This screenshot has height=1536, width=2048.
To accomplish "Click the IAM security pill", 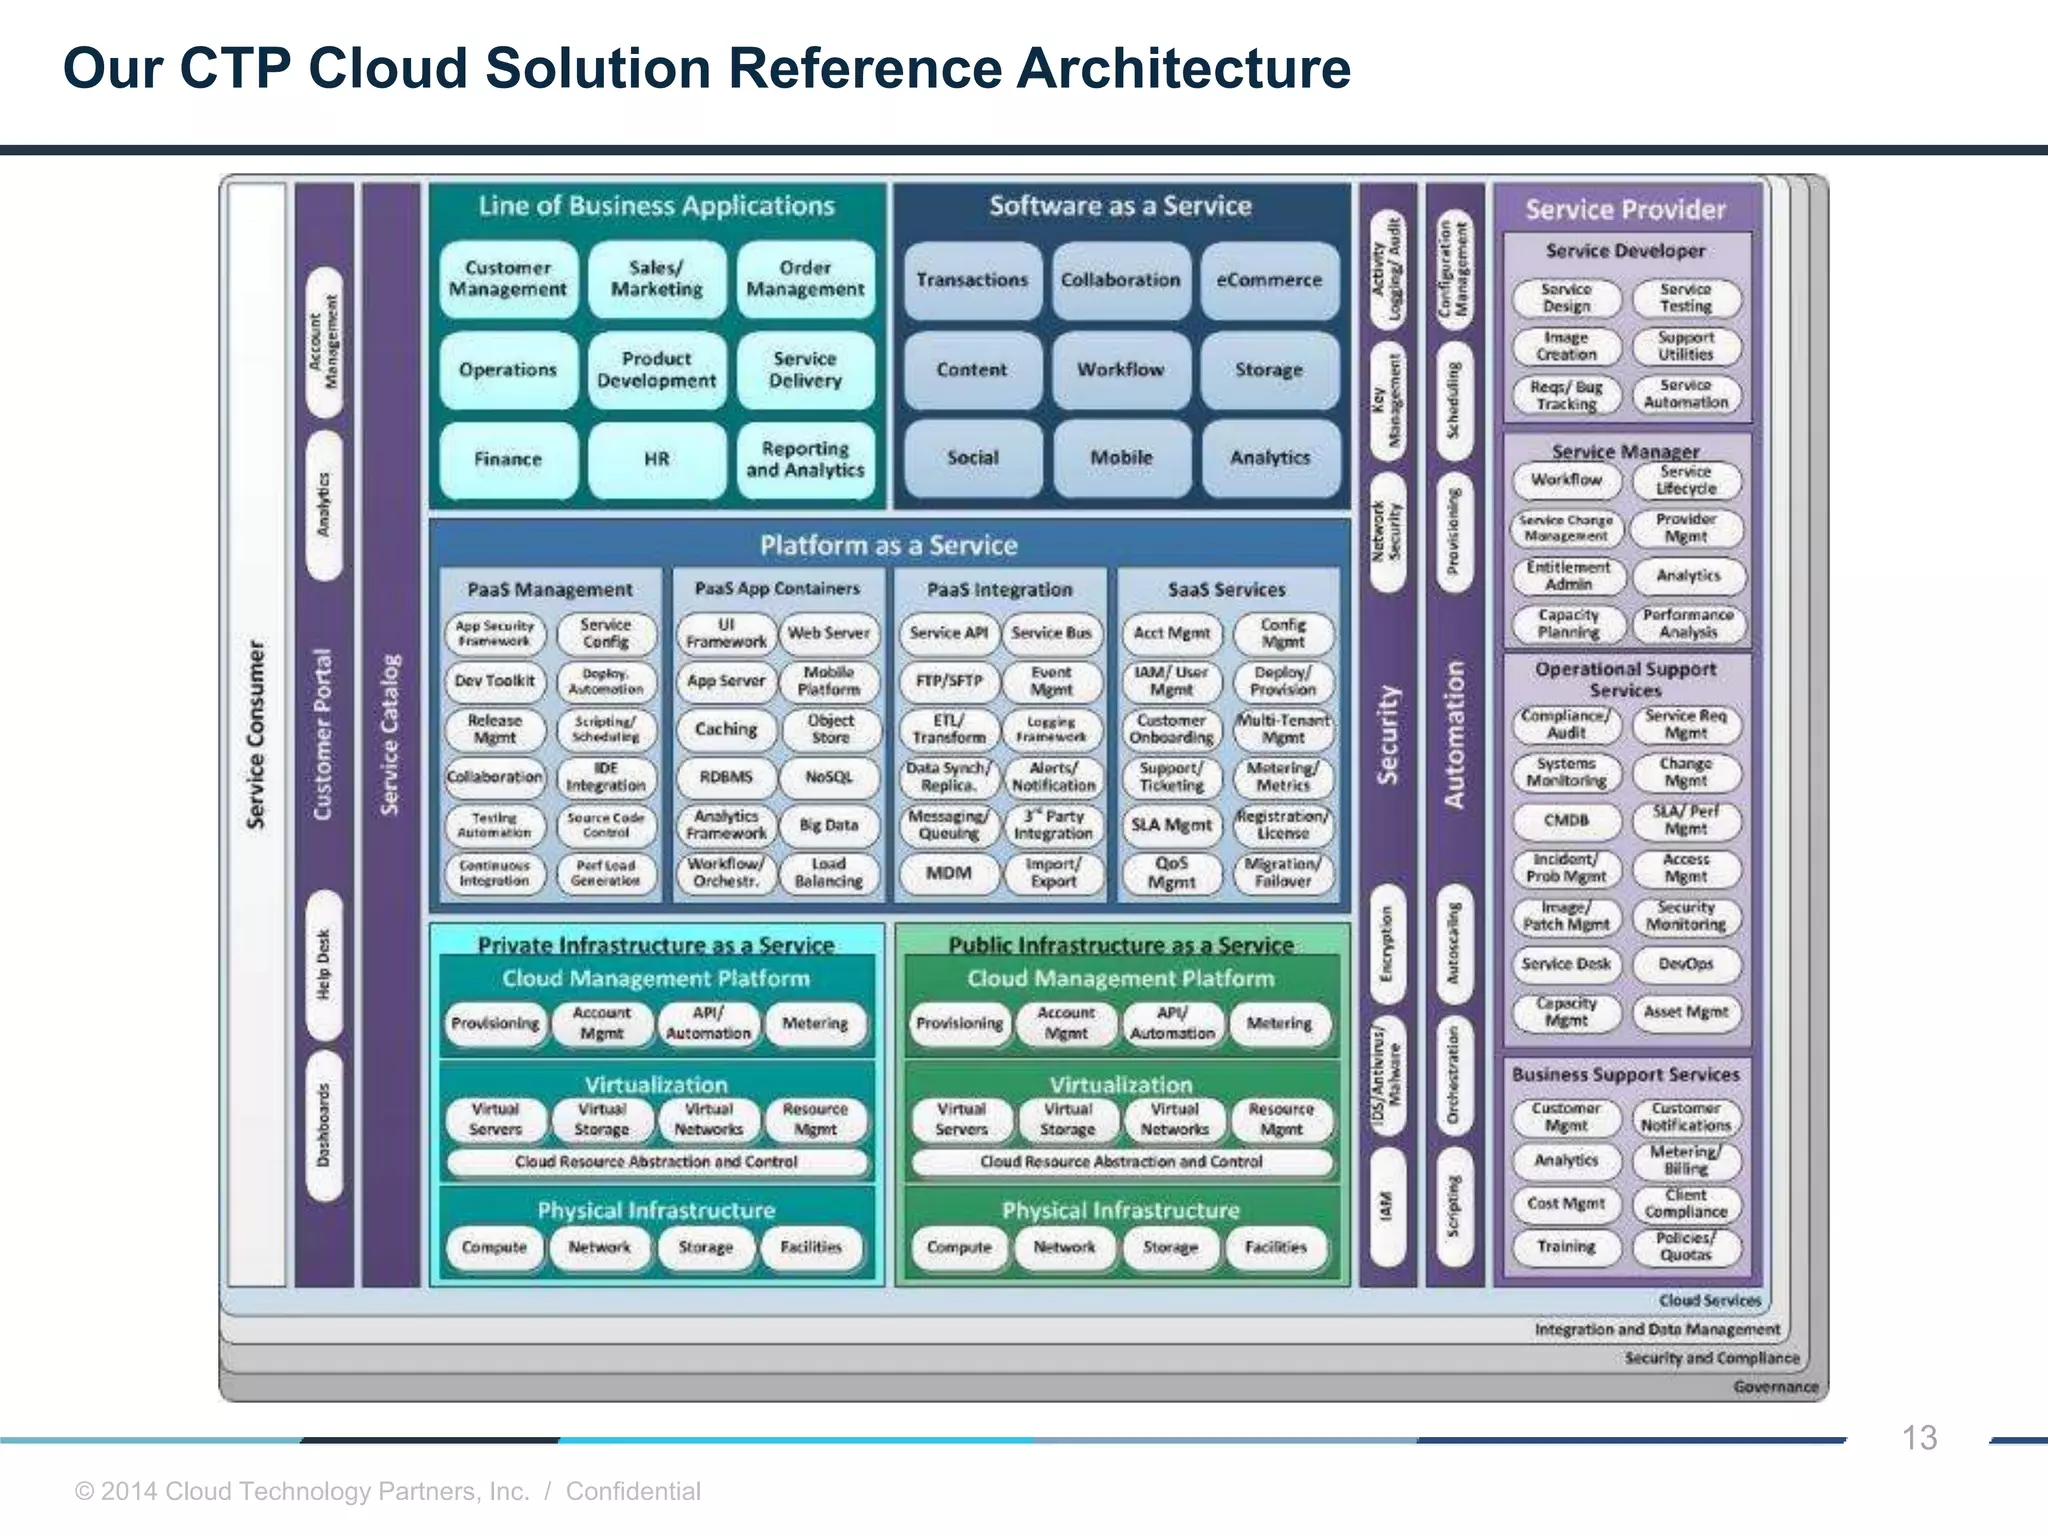I will 1386,1205.
